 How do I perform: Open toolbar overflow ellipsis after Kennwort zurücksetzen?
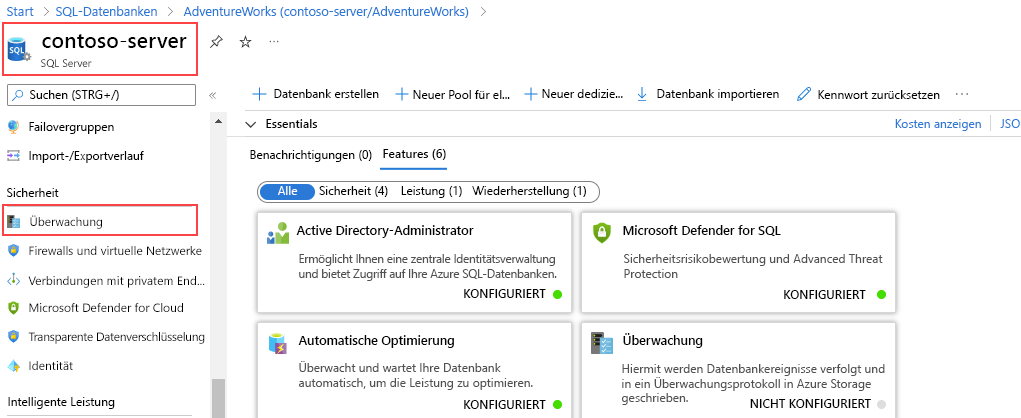(x=962, y=94)
